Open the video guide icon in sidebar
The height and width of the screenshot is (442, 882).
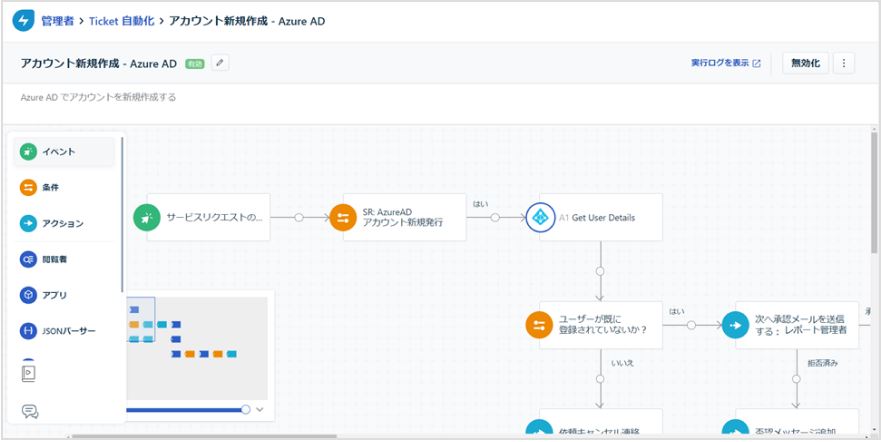coord(29,373)
